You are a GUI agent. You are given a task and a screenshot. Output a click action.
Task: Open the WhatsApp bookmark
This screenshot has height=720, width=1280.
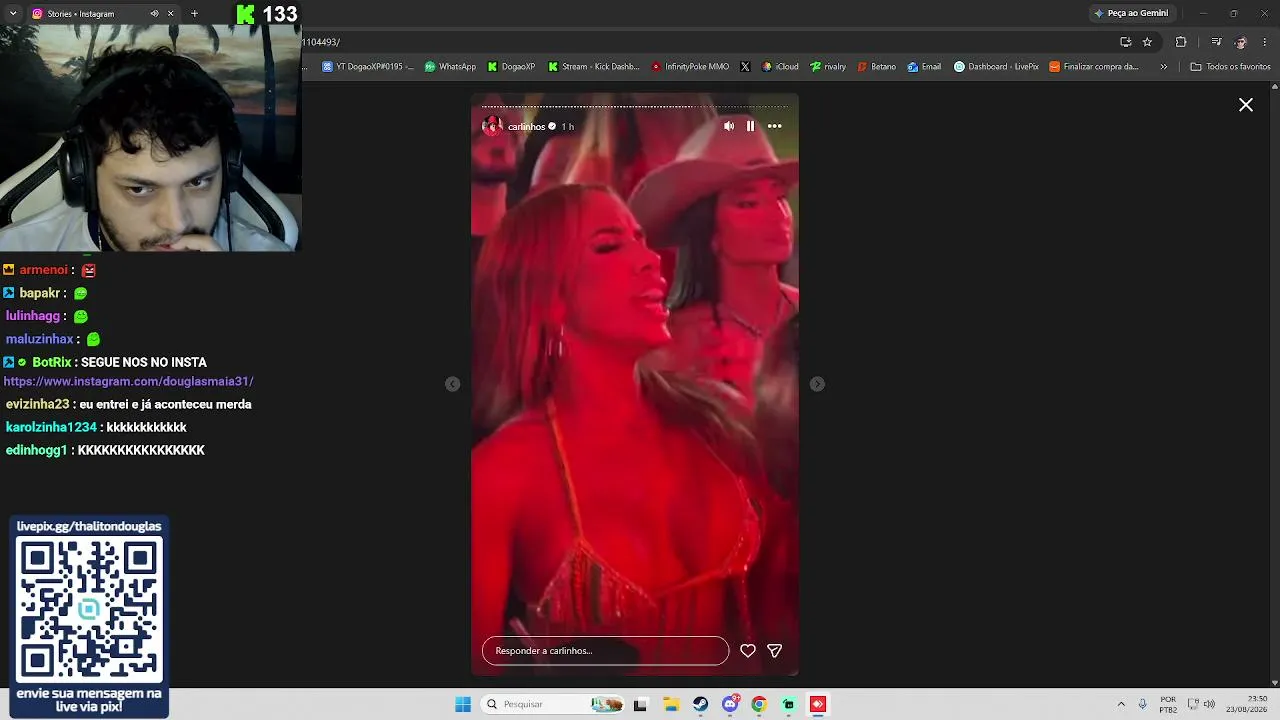pos(450,67)
